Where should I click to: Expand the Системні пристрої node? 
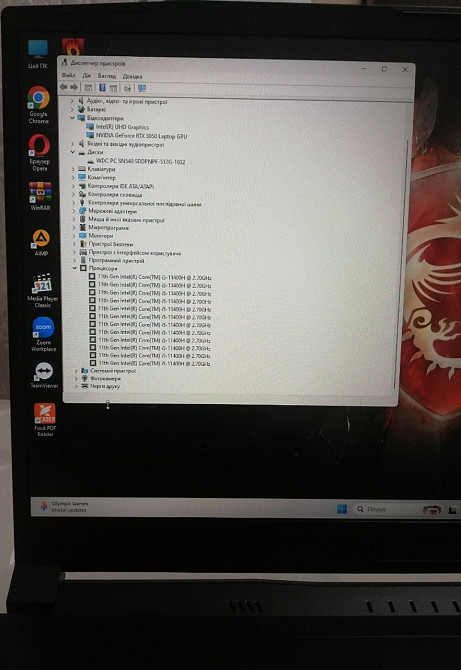76,371
